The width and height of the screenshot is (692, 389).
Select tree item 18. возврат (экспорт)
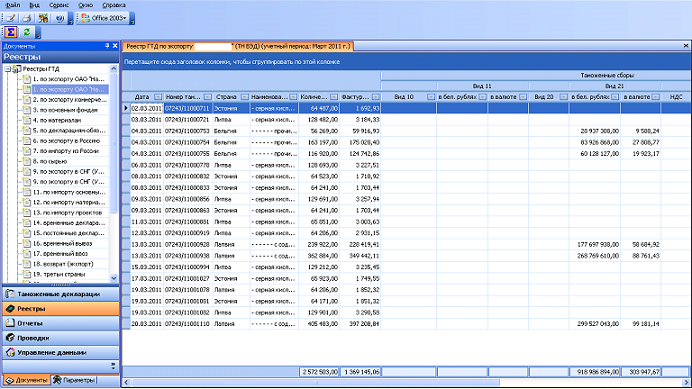63,264
